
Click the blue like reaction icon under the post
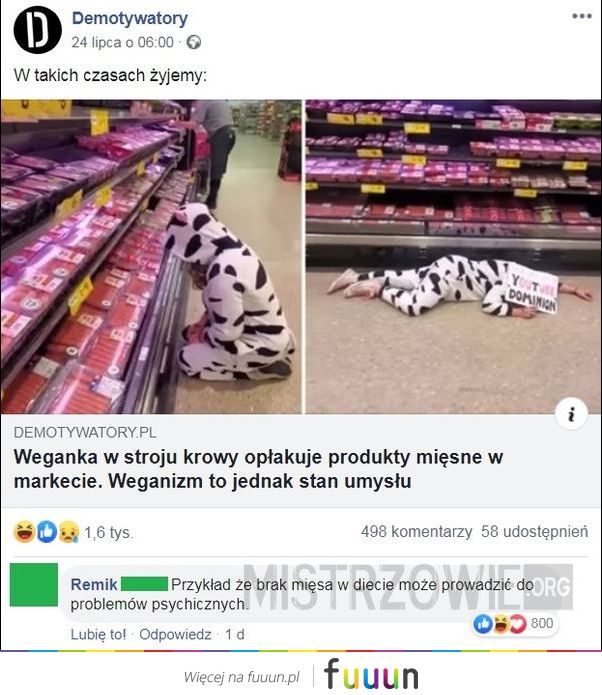(x=47, y=531)
